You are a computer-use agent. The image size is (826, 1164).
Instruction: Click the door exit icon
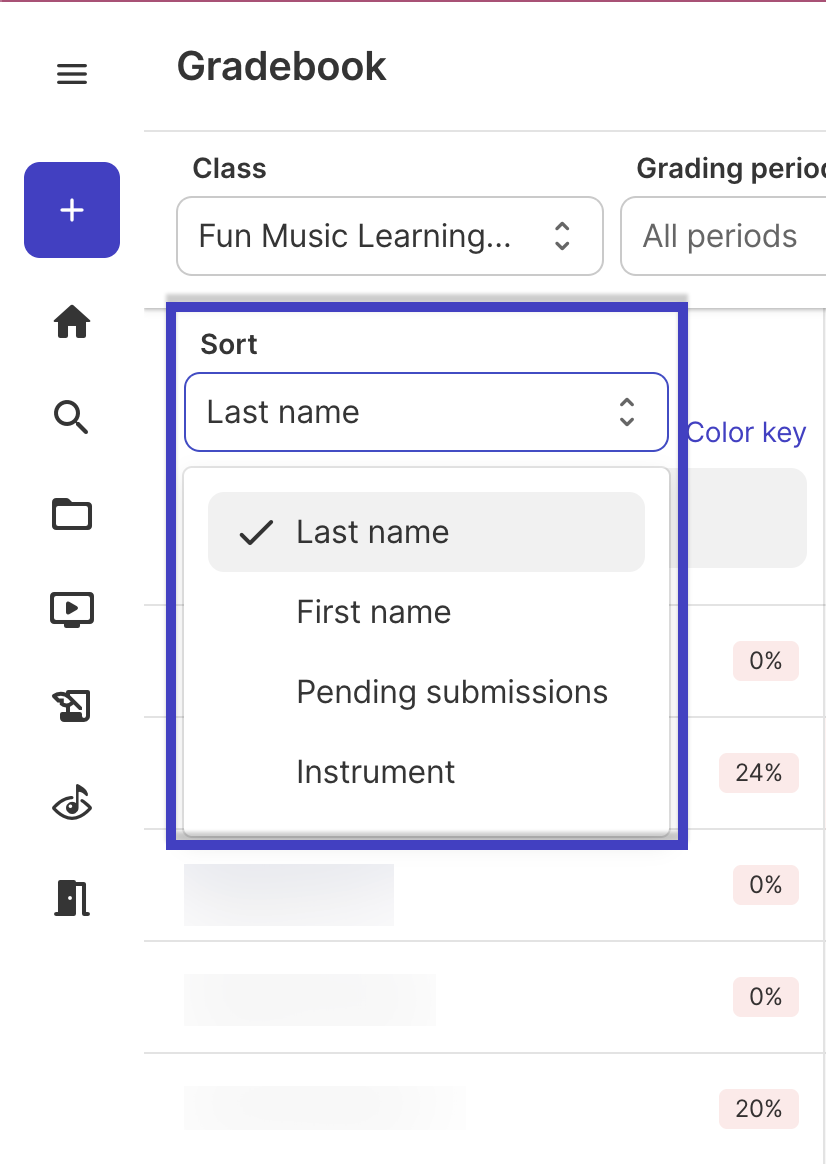pyautogui.click(x=72, y=898)
